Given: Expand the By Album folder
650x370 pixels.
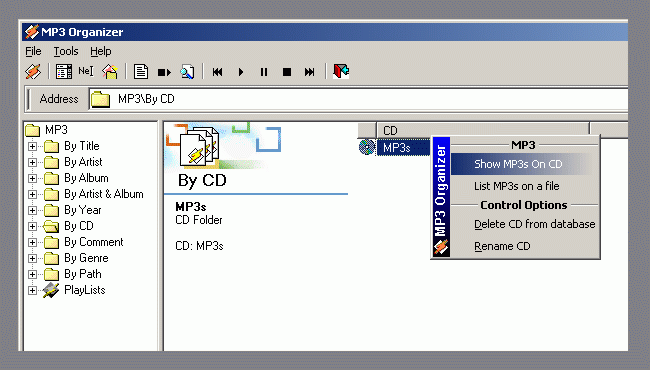Looking at the screenshot, I should (x=32, y=179).
